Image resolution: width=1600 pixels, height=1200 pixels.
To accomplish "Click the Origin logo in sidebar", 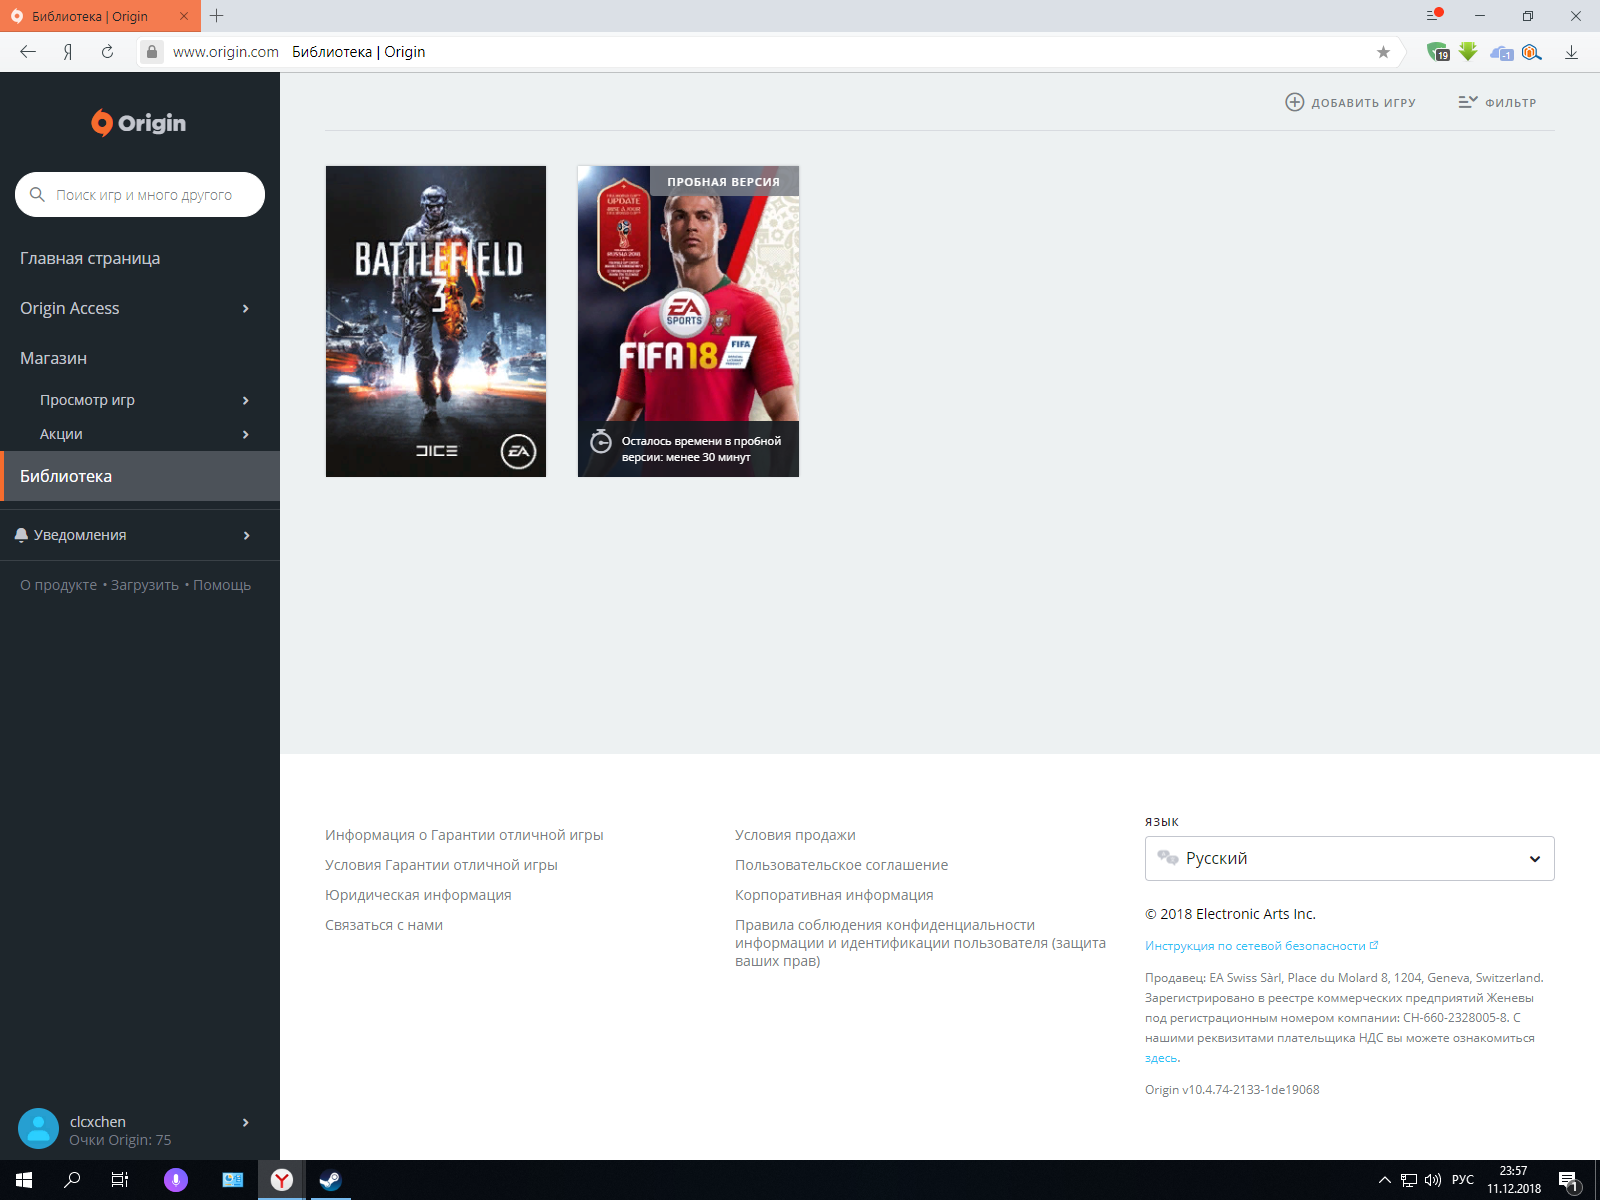I will click(139, 123).
